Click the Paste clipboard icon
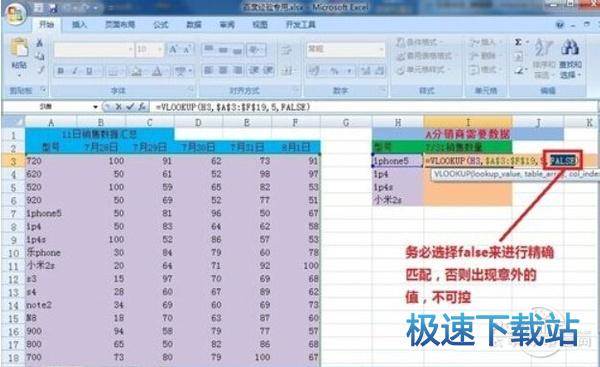Screen dimensions: 600x367 click(x=19, y=48)
